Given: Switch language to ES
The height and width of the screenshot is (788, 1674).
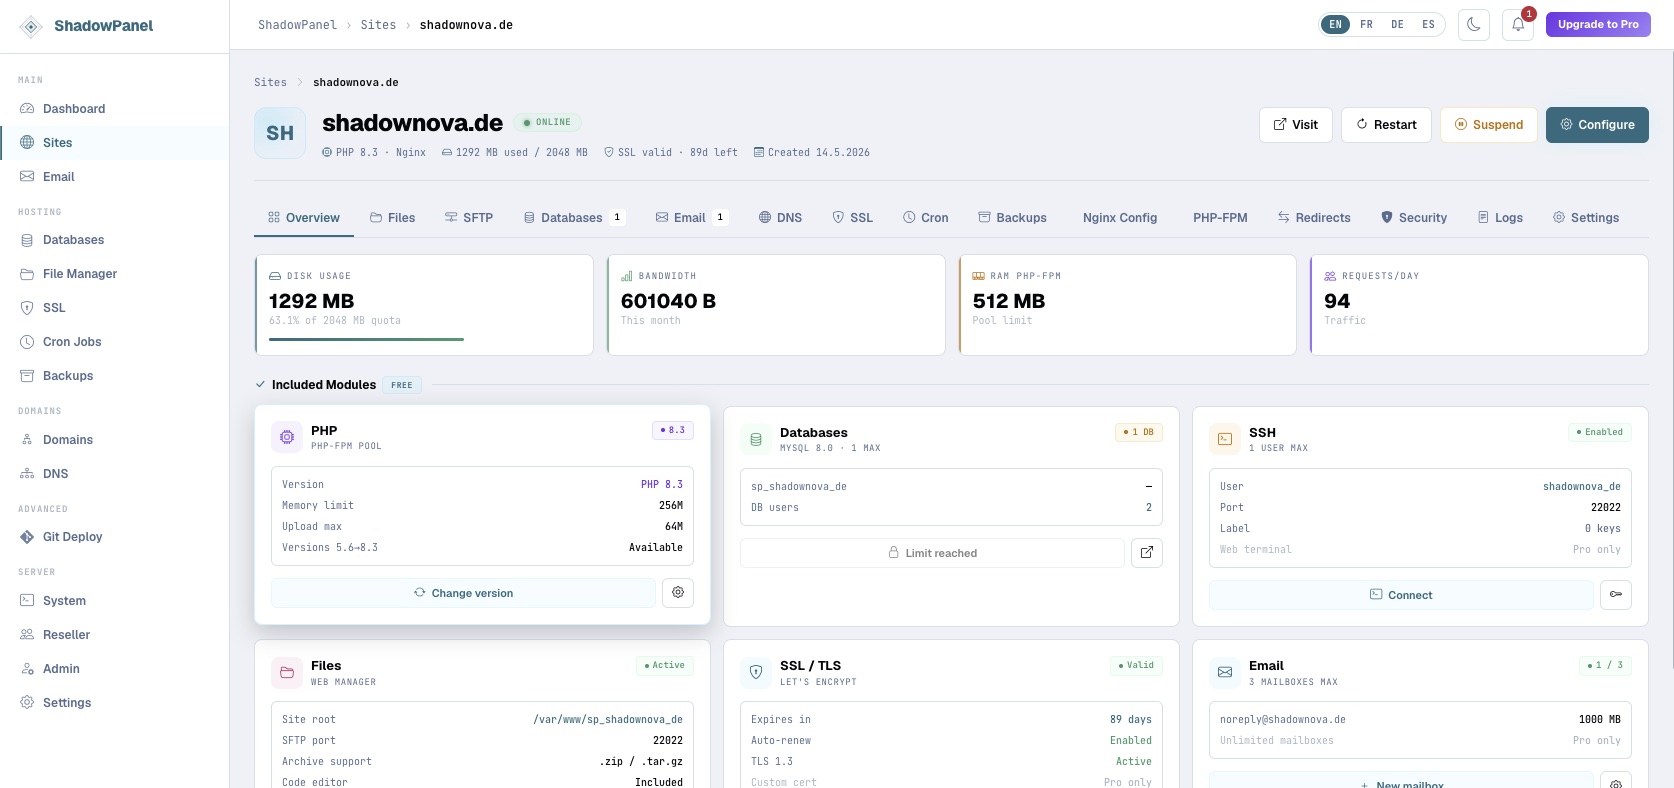Looking at the screenshot, I should (x=1428, y=25).
